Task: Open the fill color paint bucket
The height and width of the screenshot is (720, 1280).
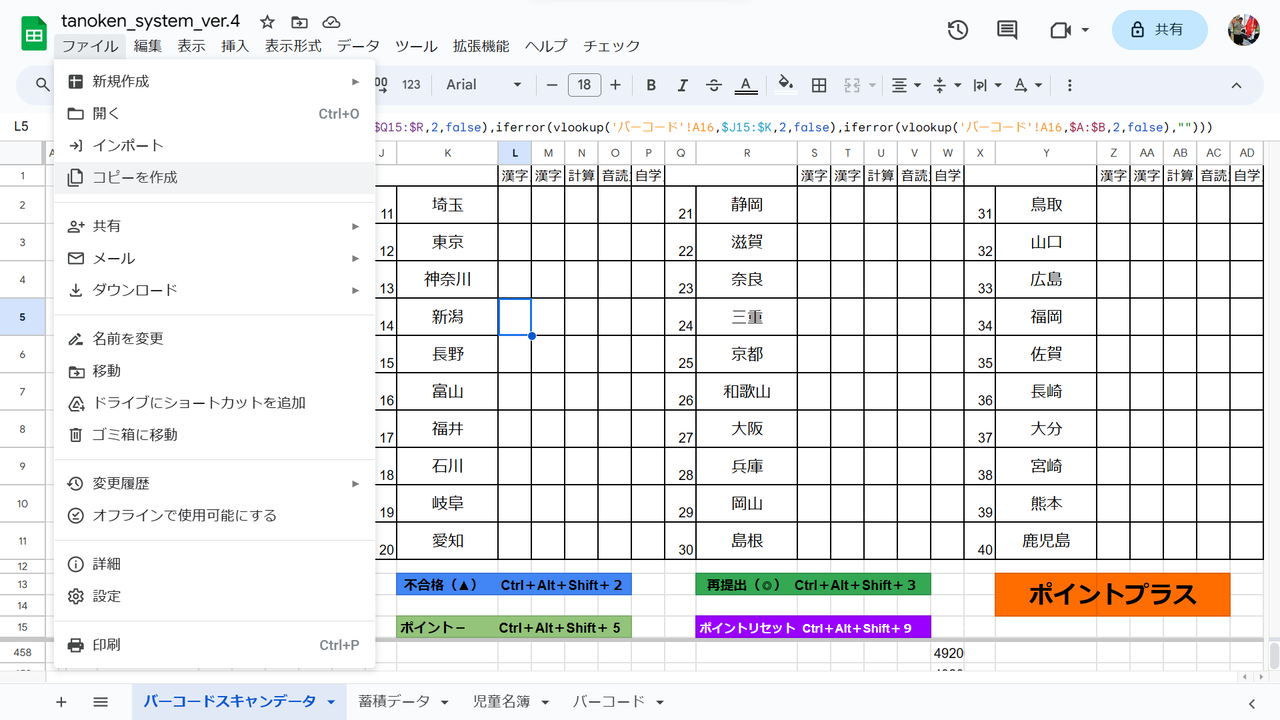Action: pyautogui.click(x=786, y=84)
